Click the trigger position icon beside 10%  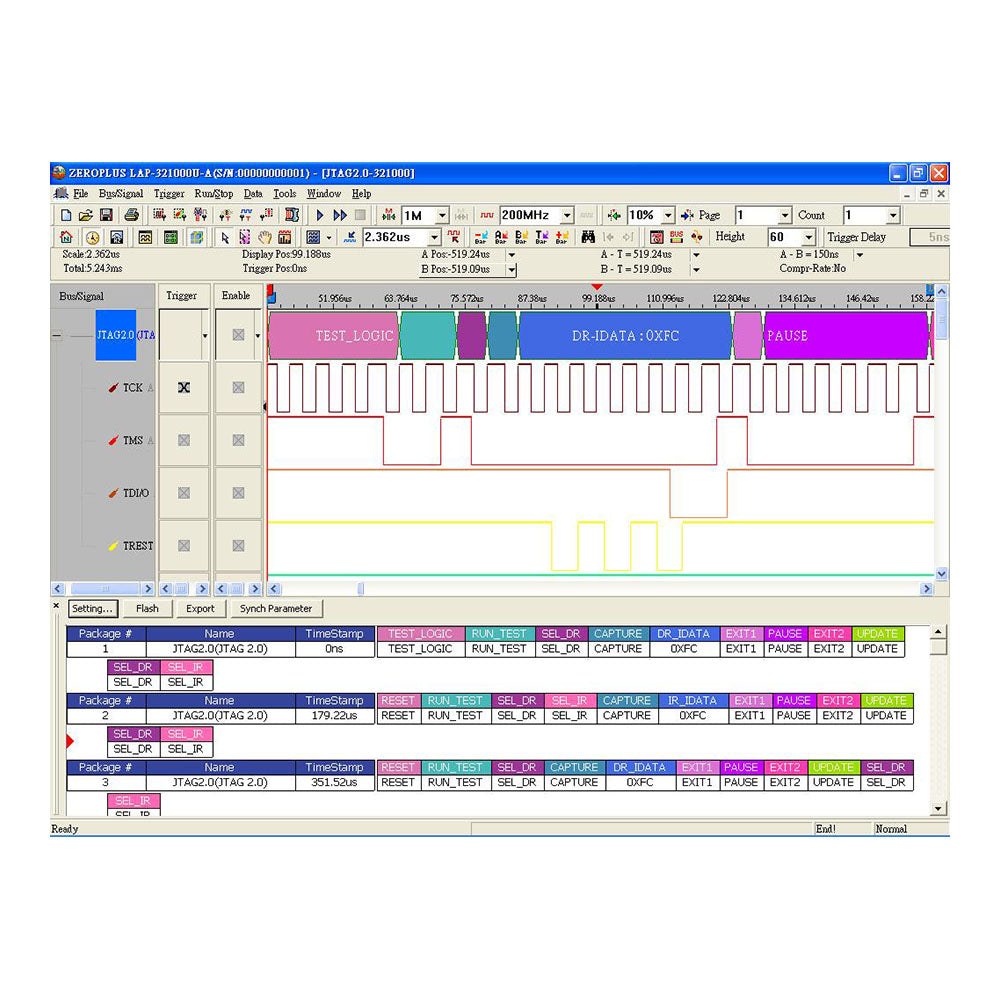[x=614, y=216]
